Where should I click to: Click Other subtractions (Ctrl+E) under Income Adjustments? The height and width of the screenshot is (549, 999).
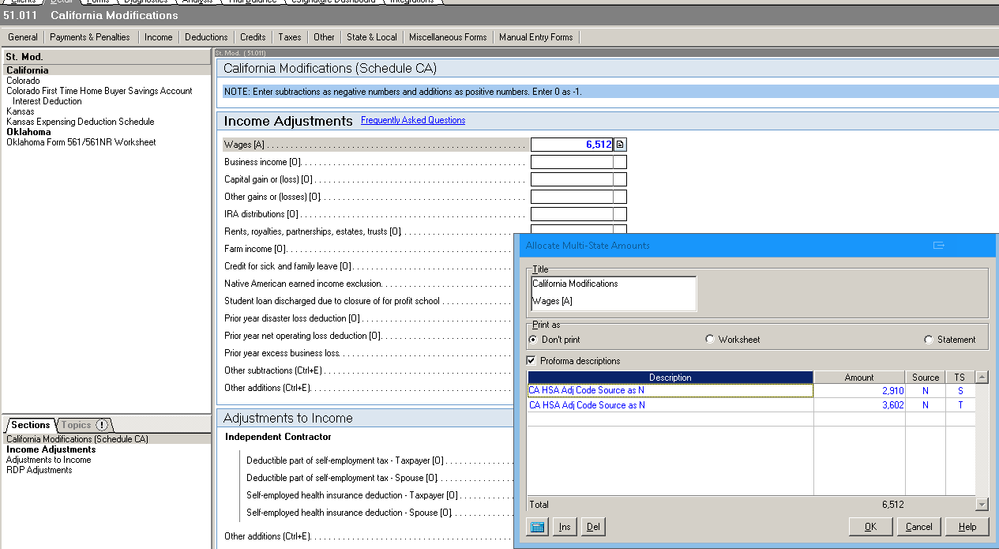(273, 371)
